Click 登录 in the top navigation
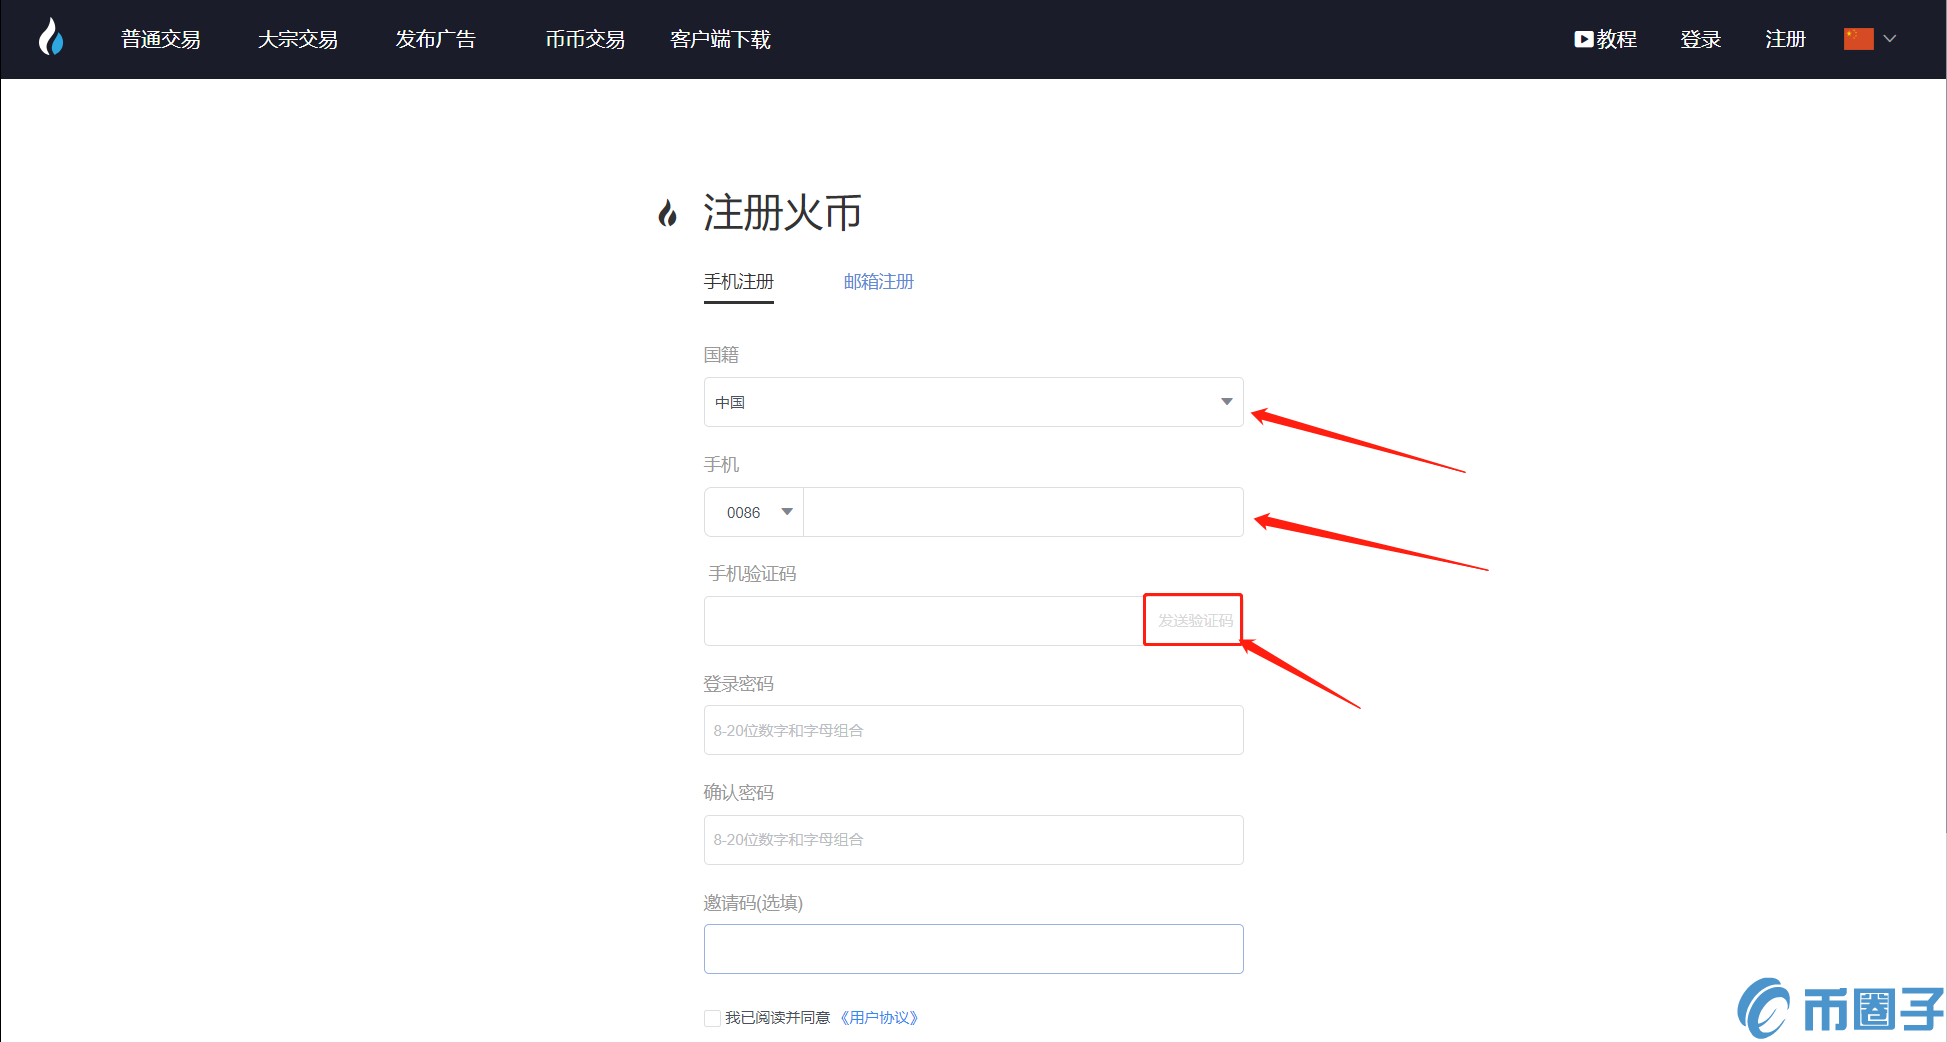1947x1042 pixels. click(x=1700, y=39)
